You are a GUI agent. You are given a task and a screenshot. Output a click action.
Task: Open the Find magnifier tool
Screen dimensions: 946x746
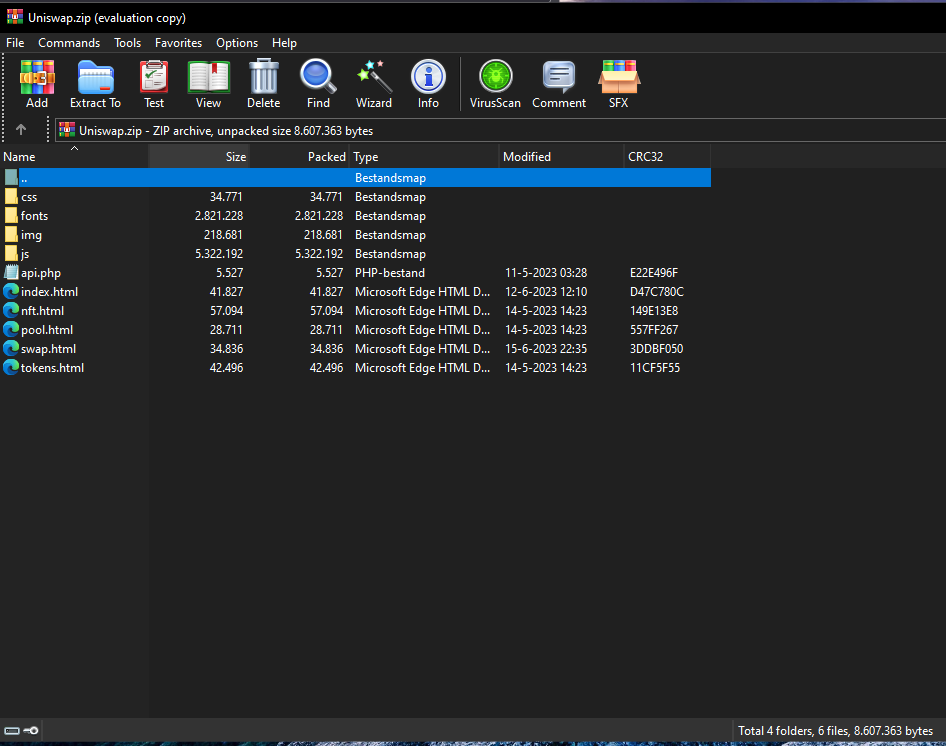(318, 84)
